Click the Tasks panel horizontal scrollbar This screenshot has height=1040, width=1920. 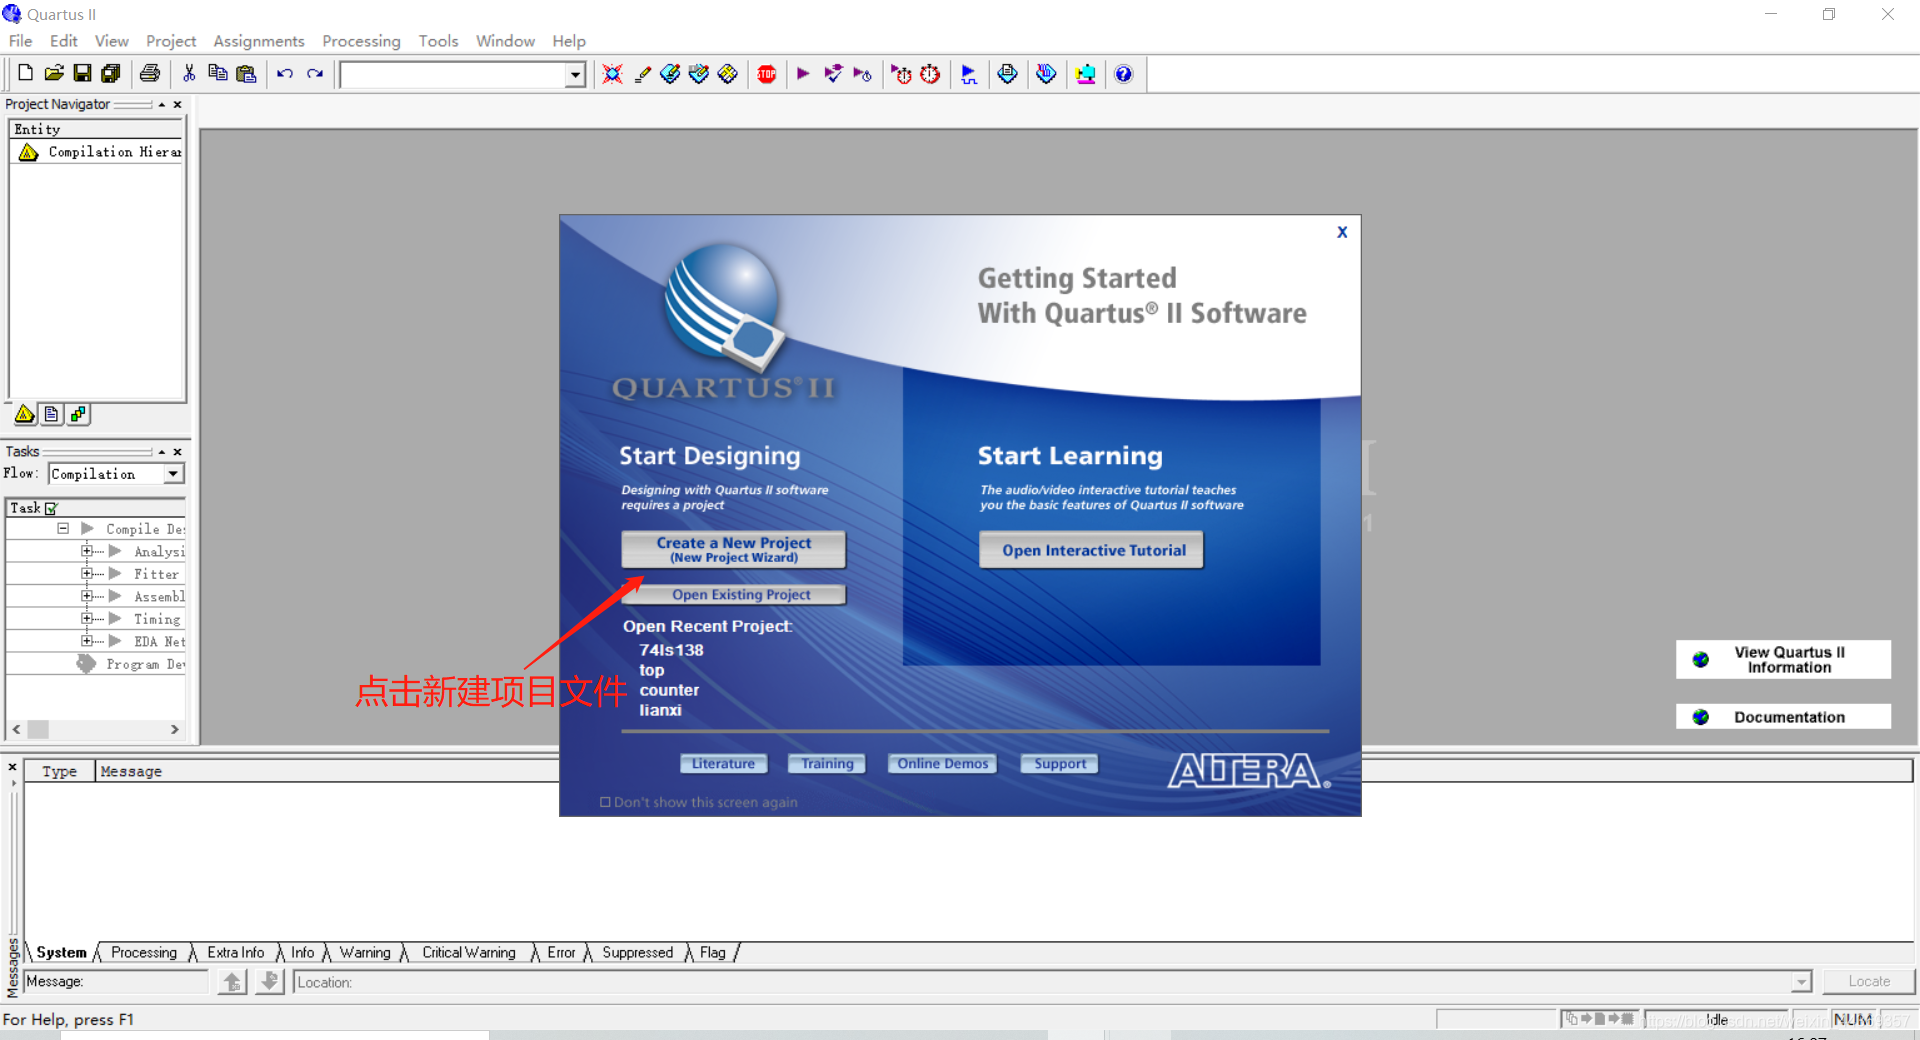(x=96, y=730)
